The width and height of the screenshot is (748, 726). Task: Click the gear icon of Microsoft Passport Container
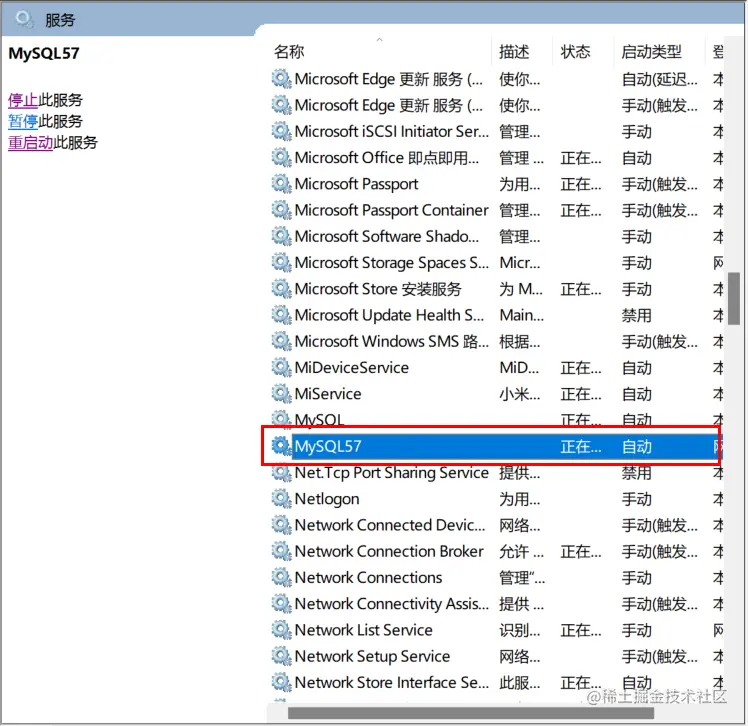pos(281,210)
